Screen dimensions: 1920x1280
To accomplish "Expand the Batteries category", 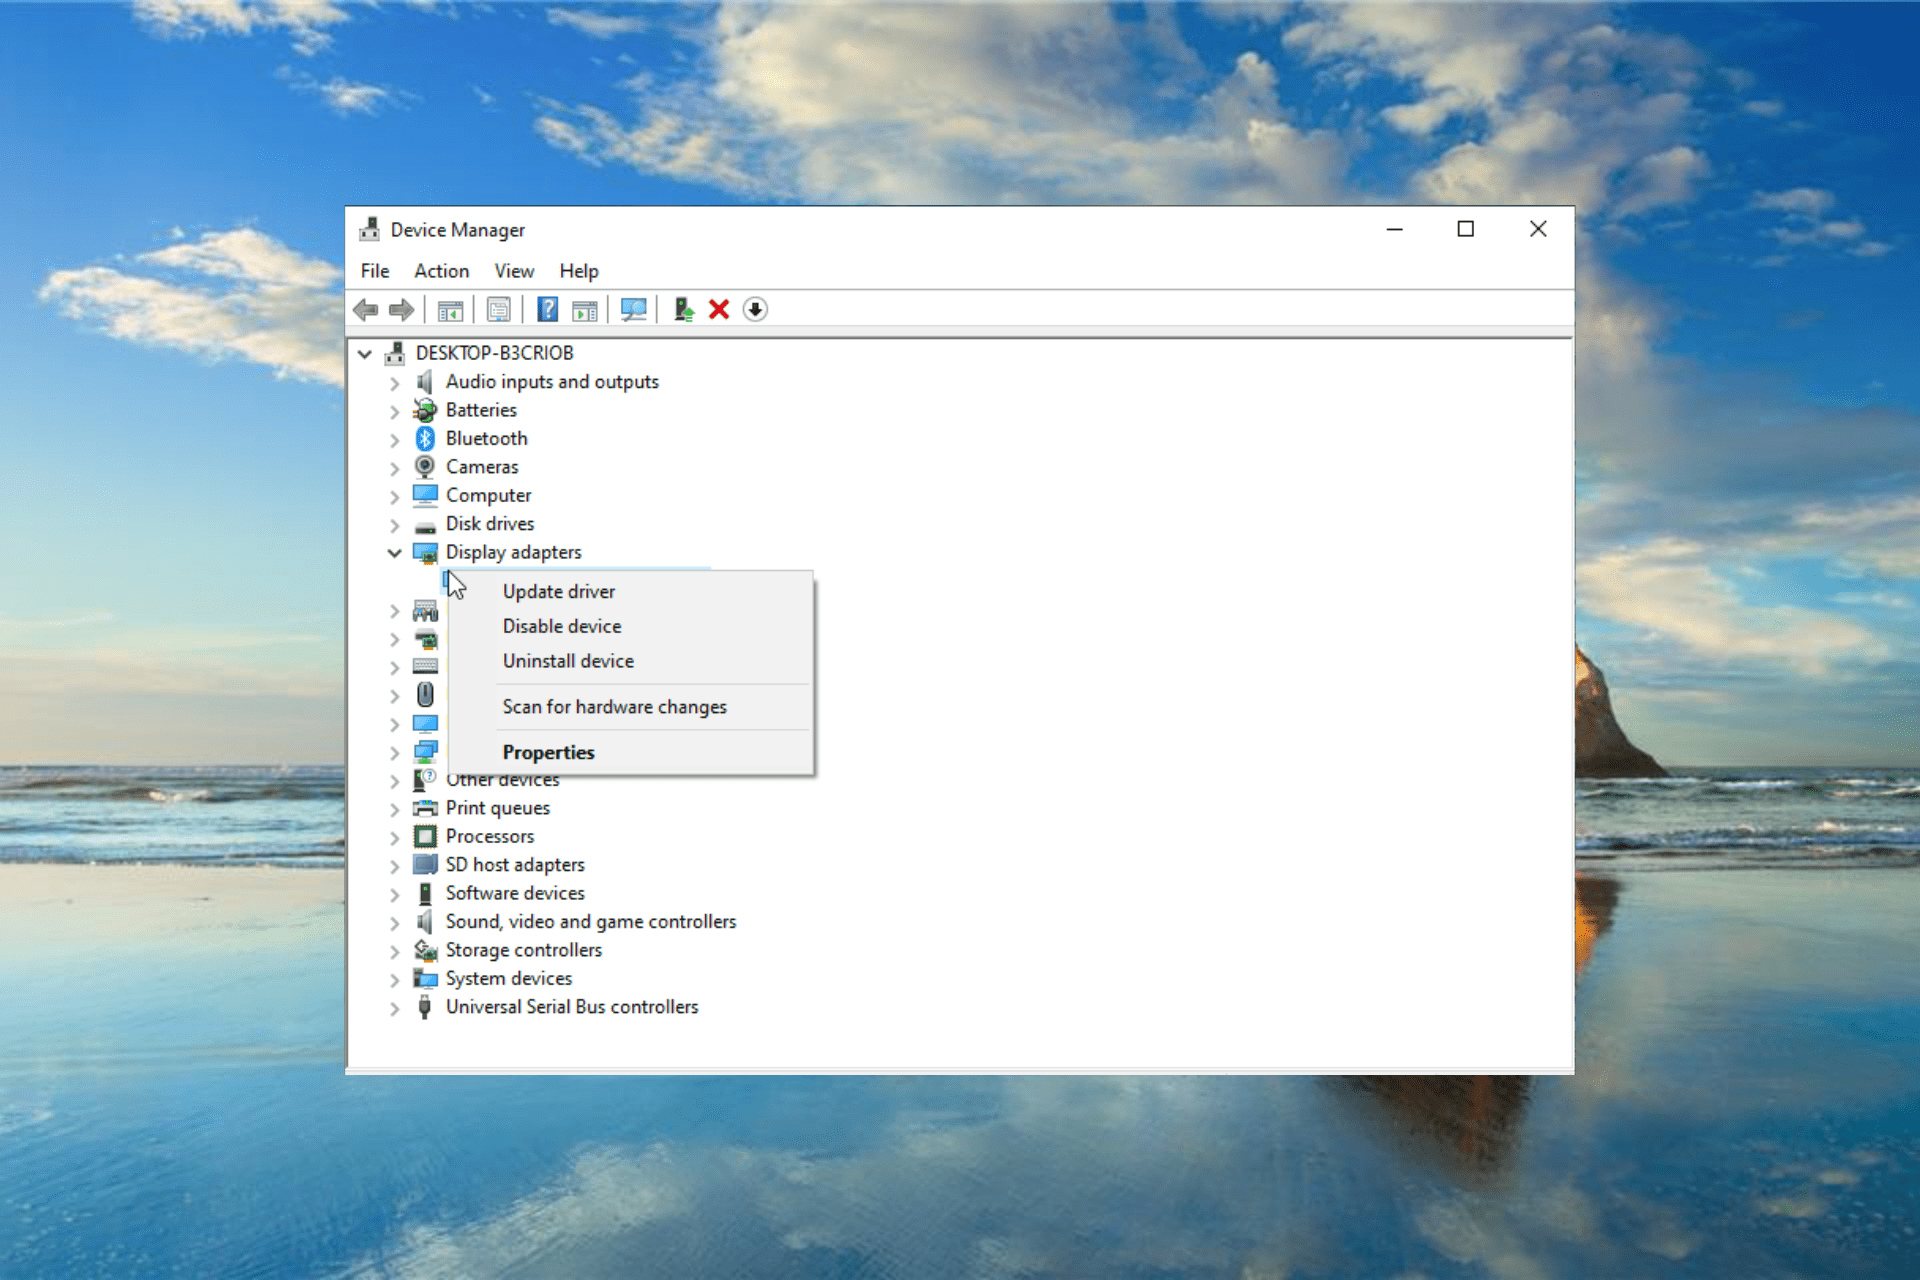I will [x=394, y=411].
